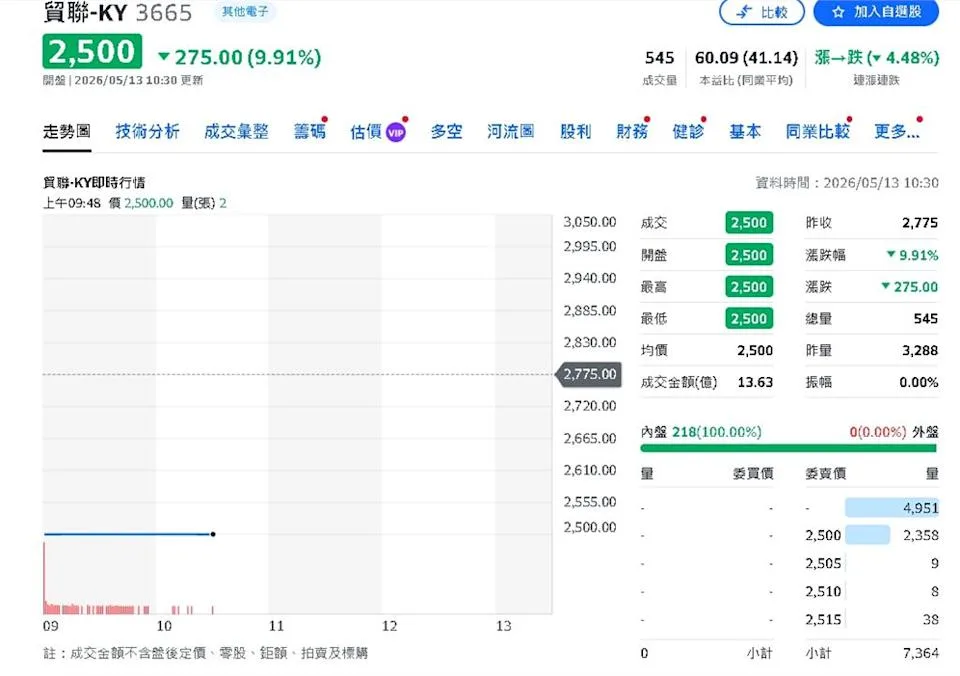This screenshot has height=676, width=960.
Task: Click the 4,951 sell volume bar
Action: coord(891,508)
